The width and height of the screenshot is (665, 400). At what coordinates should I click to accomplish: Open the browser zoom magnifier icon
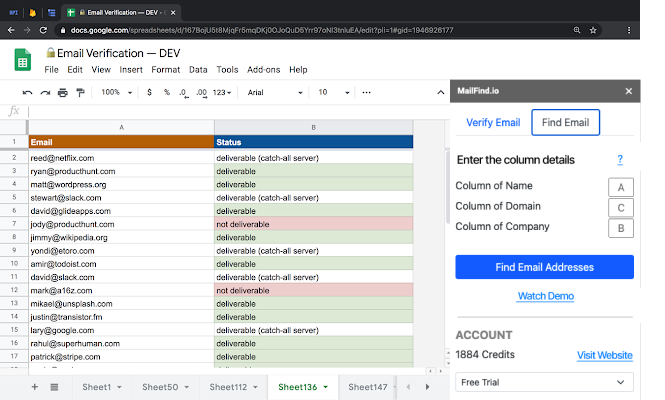[x=577, y=30]
